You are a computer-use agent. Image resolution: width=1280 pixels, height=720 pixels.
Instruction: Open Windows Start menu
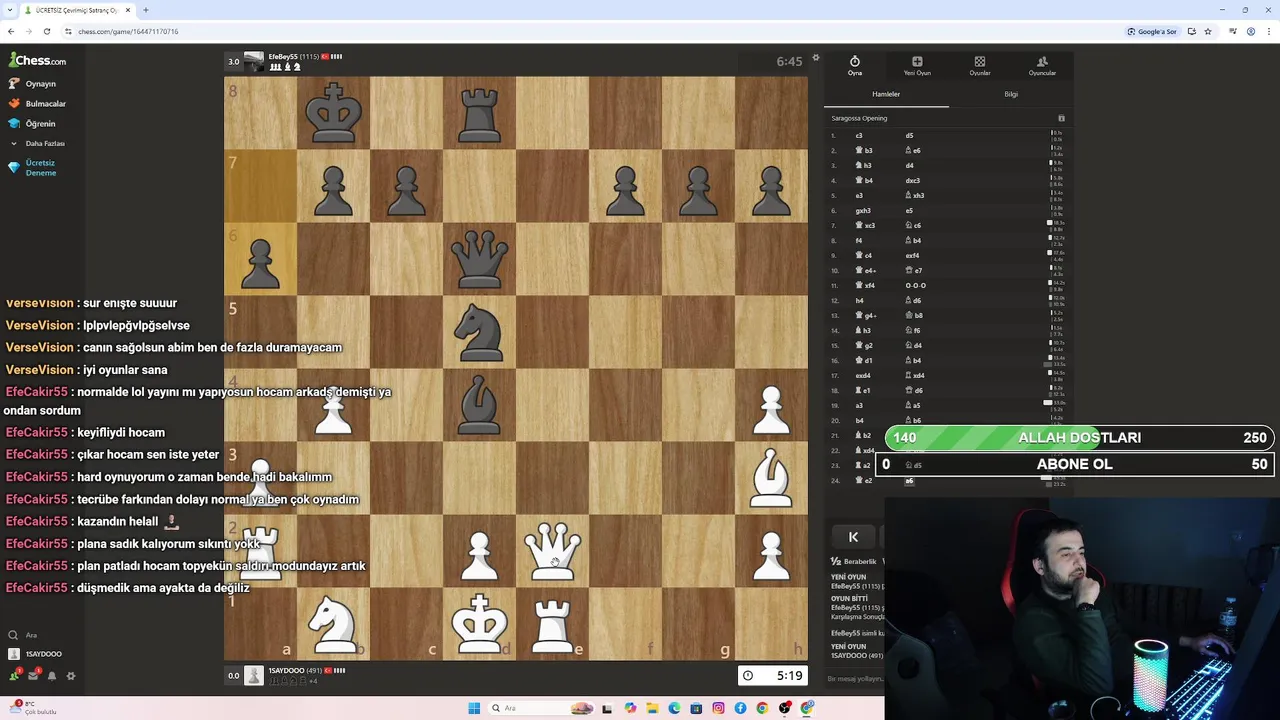point(474,708)
